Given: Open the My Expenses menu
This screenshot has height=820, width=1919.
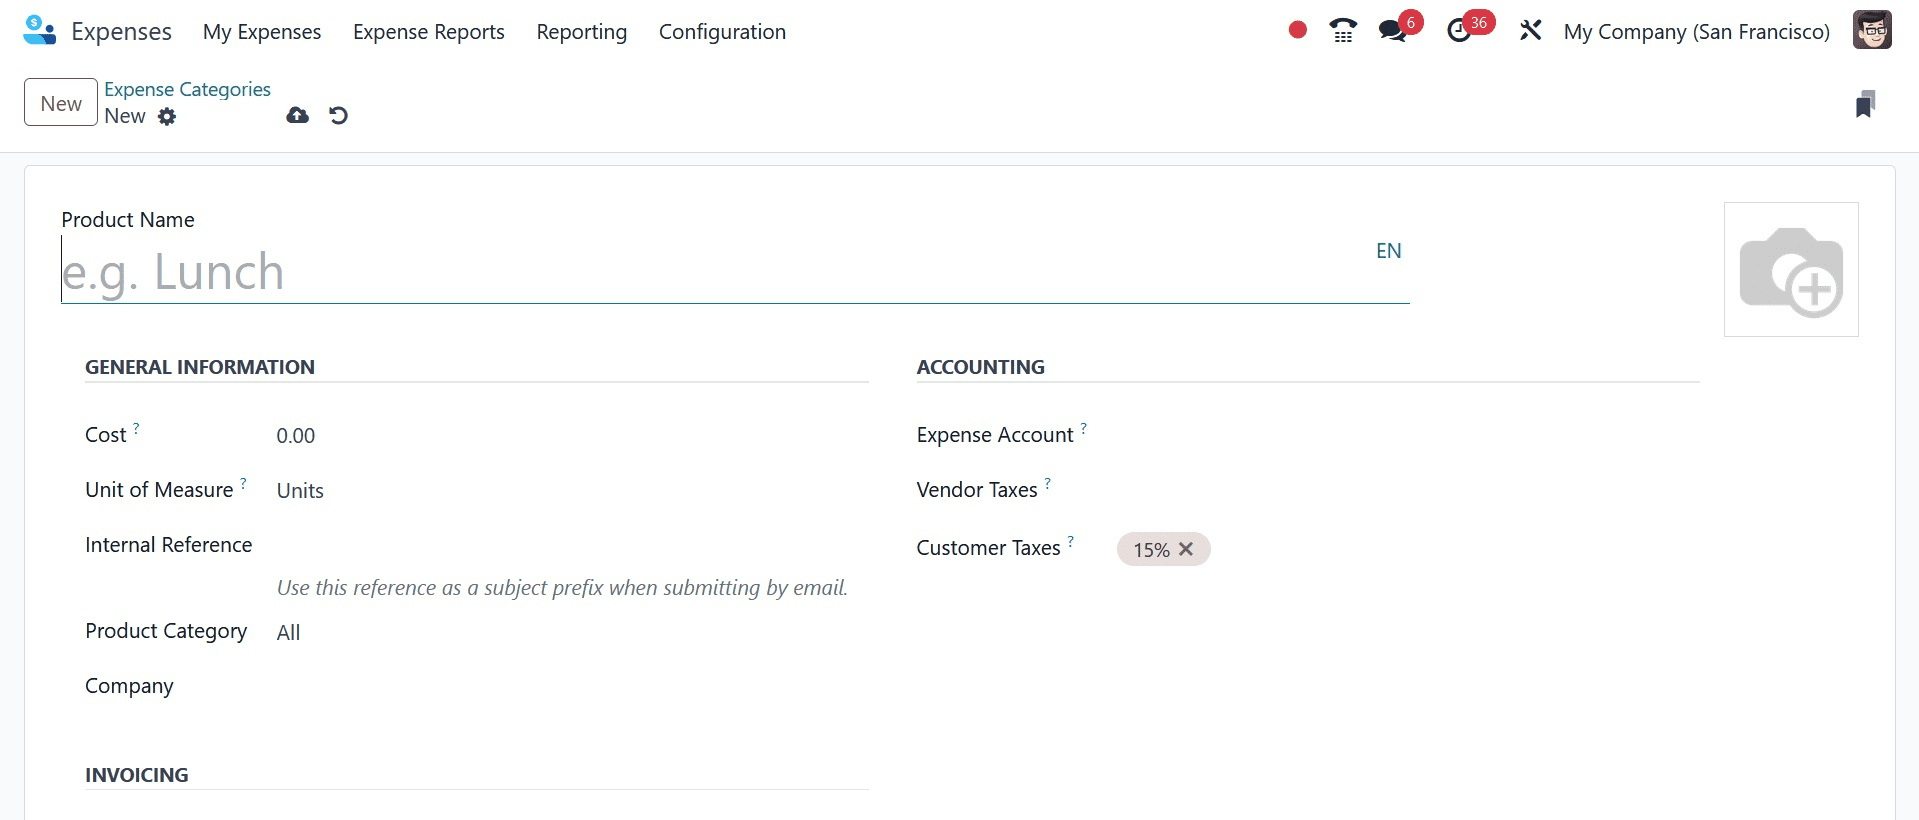Looking at the screenshot, I should tap(262, 32).
